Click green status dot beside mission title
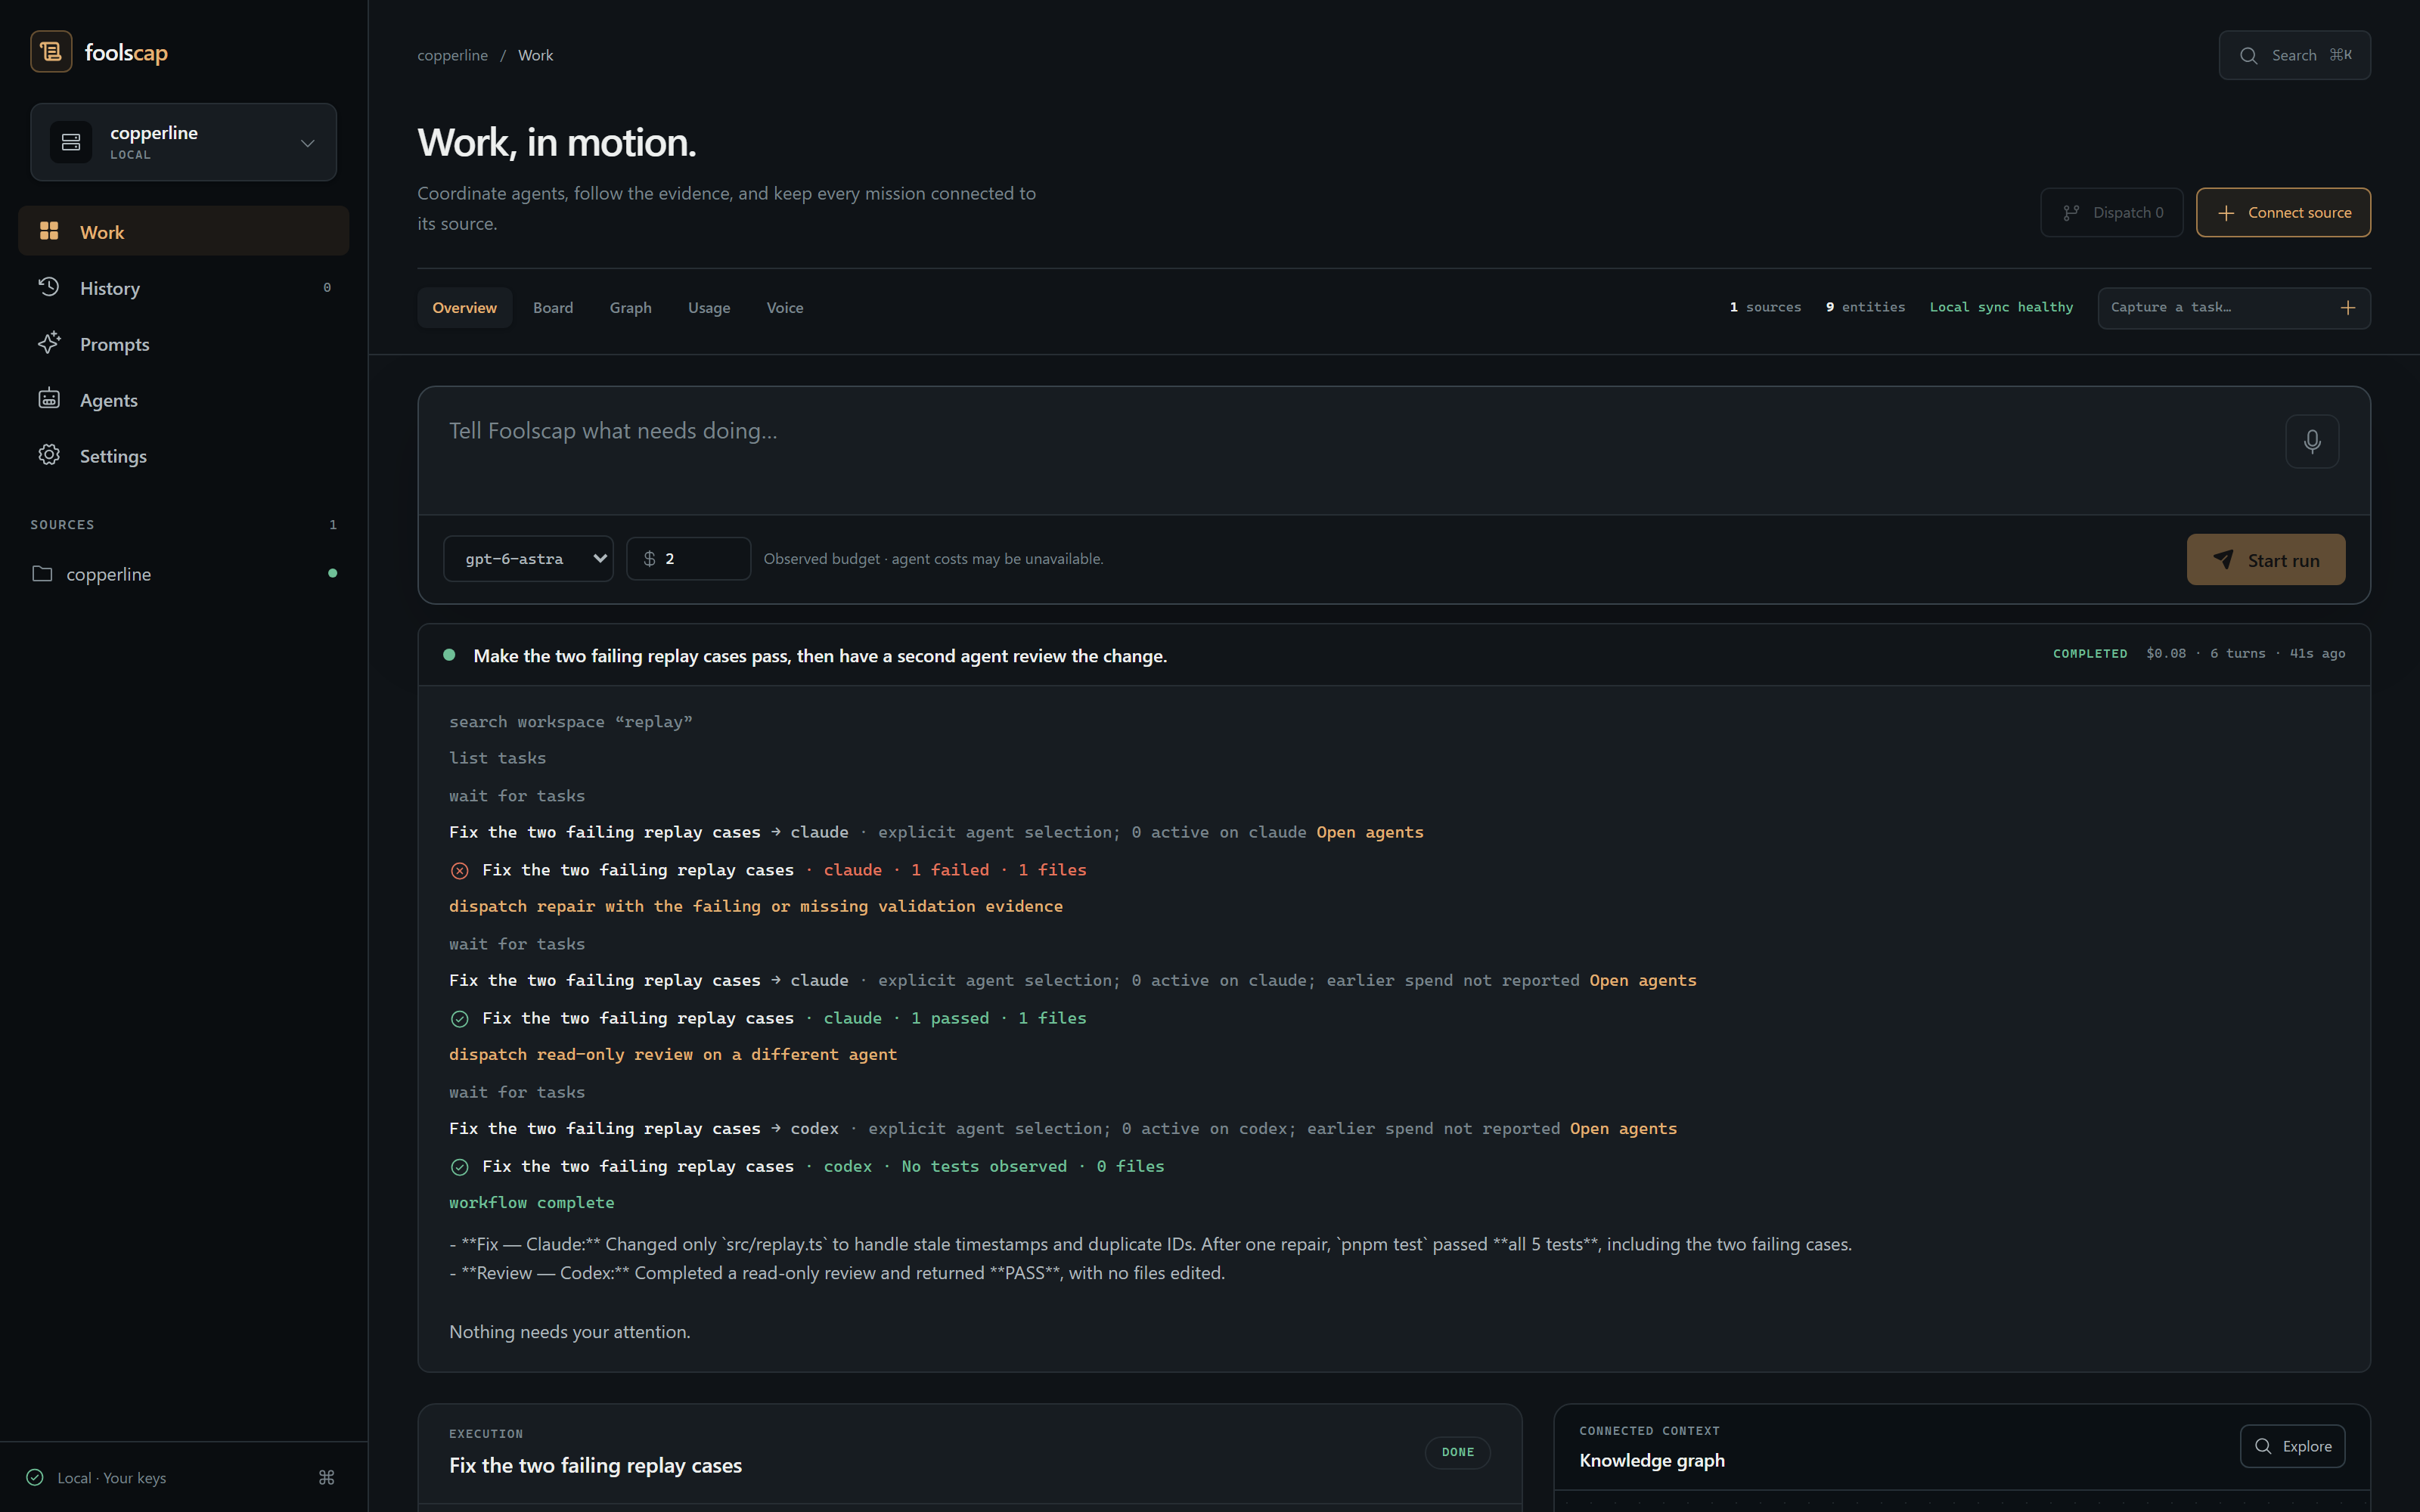 pos(449,655)
